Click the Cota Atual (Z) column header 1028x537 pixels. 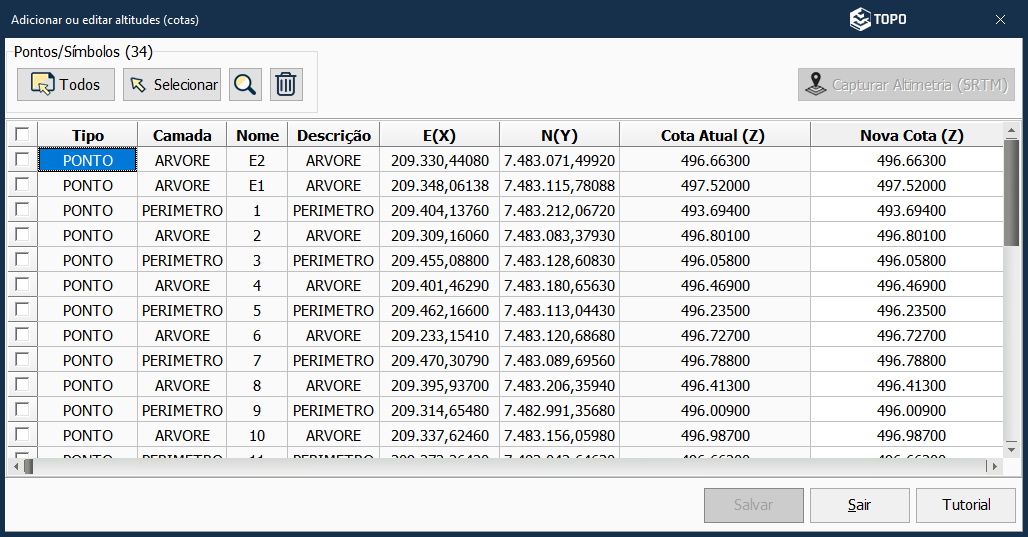pyautogui.click(x=714, y=135)
